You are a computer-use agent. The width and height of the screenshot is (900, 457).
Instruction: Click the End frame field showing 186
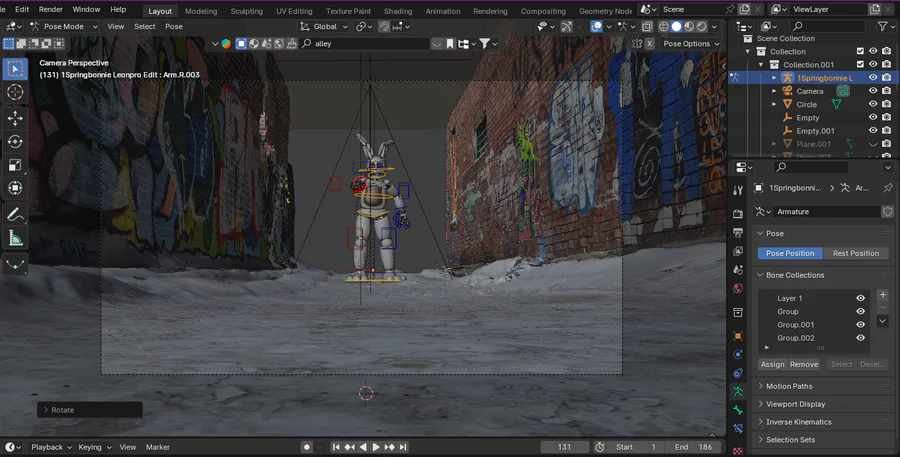point(693,447)
